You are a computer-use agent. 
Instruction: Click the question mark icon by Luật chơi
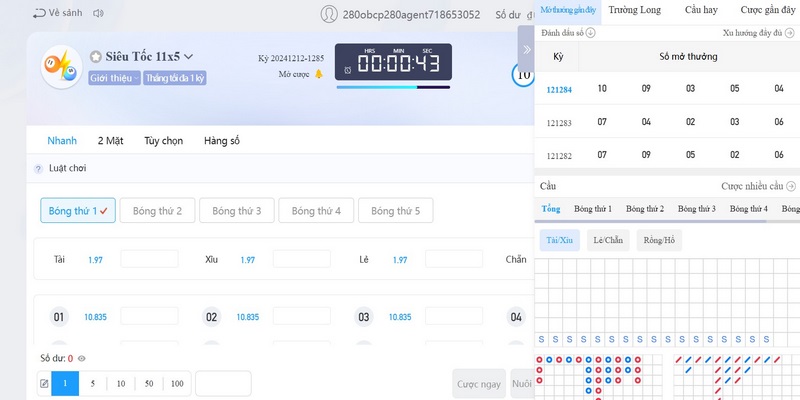coord(38,169)
